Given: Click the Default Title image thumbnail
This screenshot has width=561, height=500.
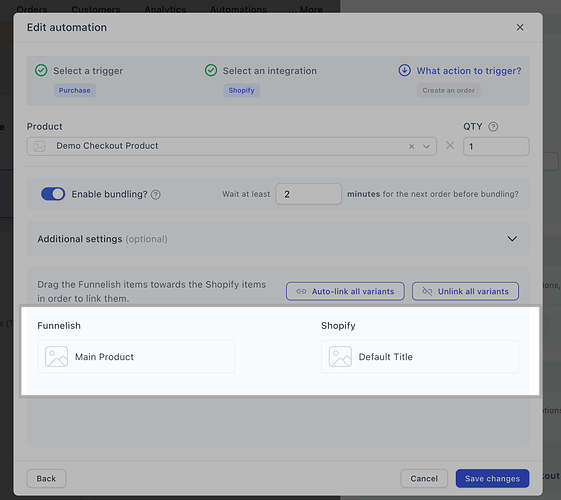Looking at the screenshot, I should [340, 357].
